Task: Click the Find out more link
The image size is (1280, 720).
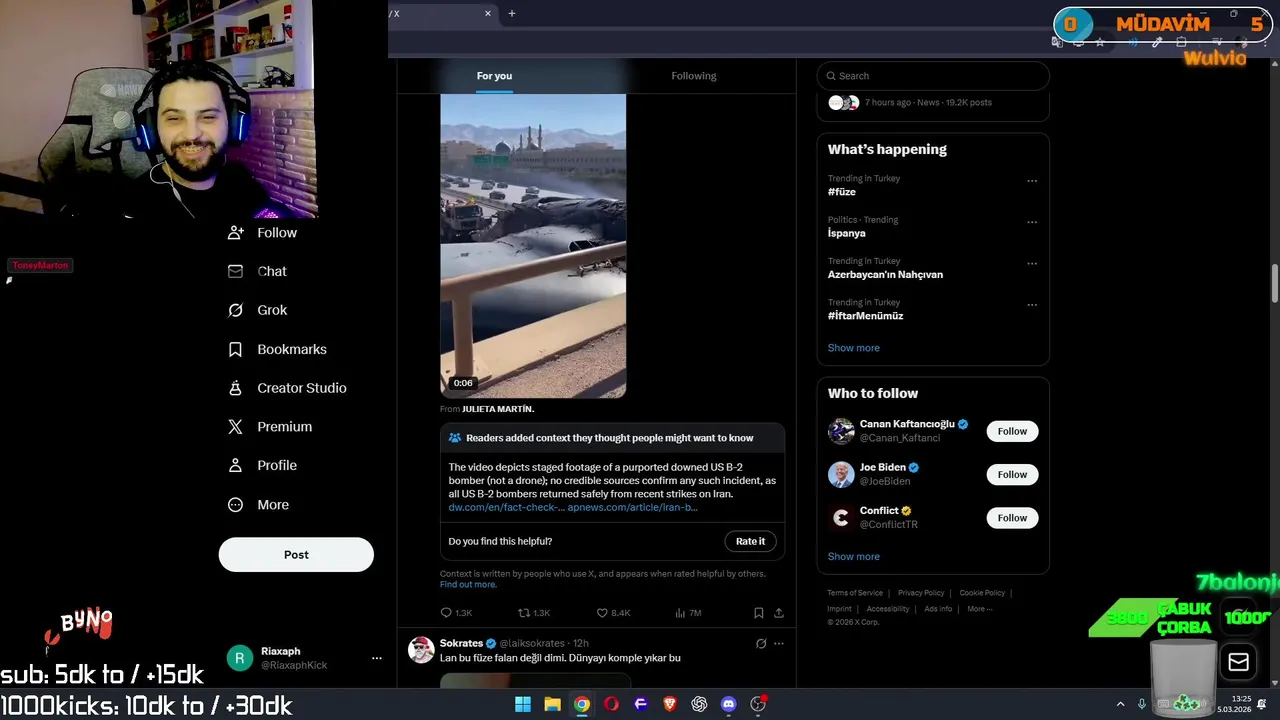Action: pos(468,584)
